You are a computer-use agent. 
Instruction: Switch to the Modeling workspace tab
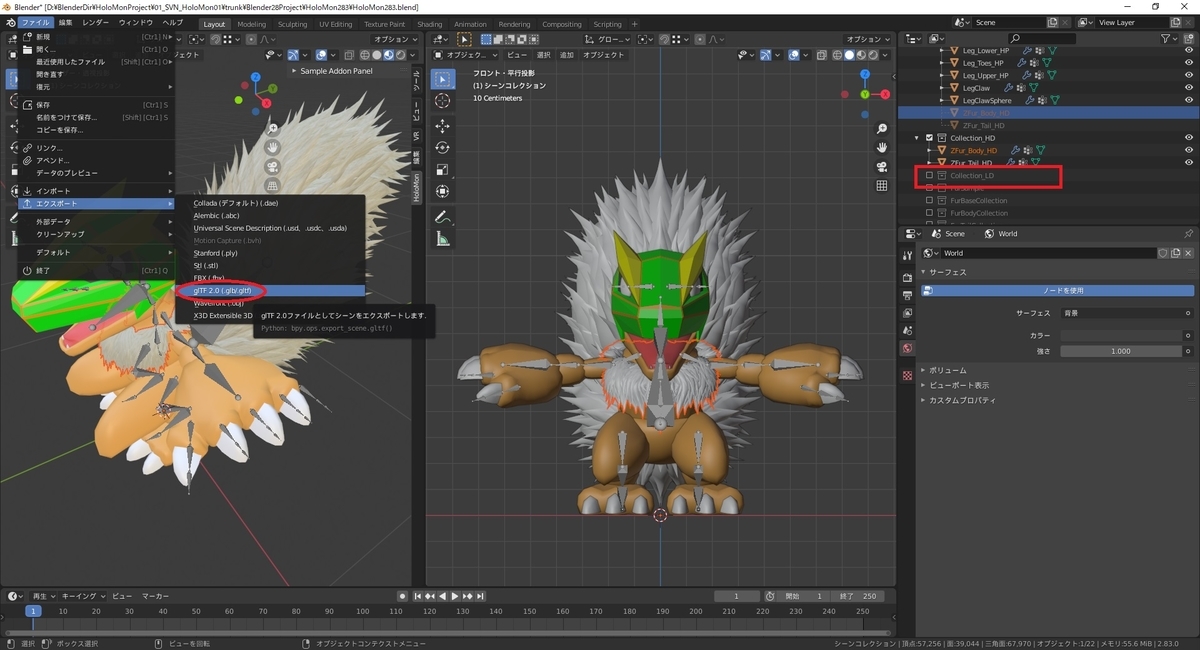(x=252, y=24)
